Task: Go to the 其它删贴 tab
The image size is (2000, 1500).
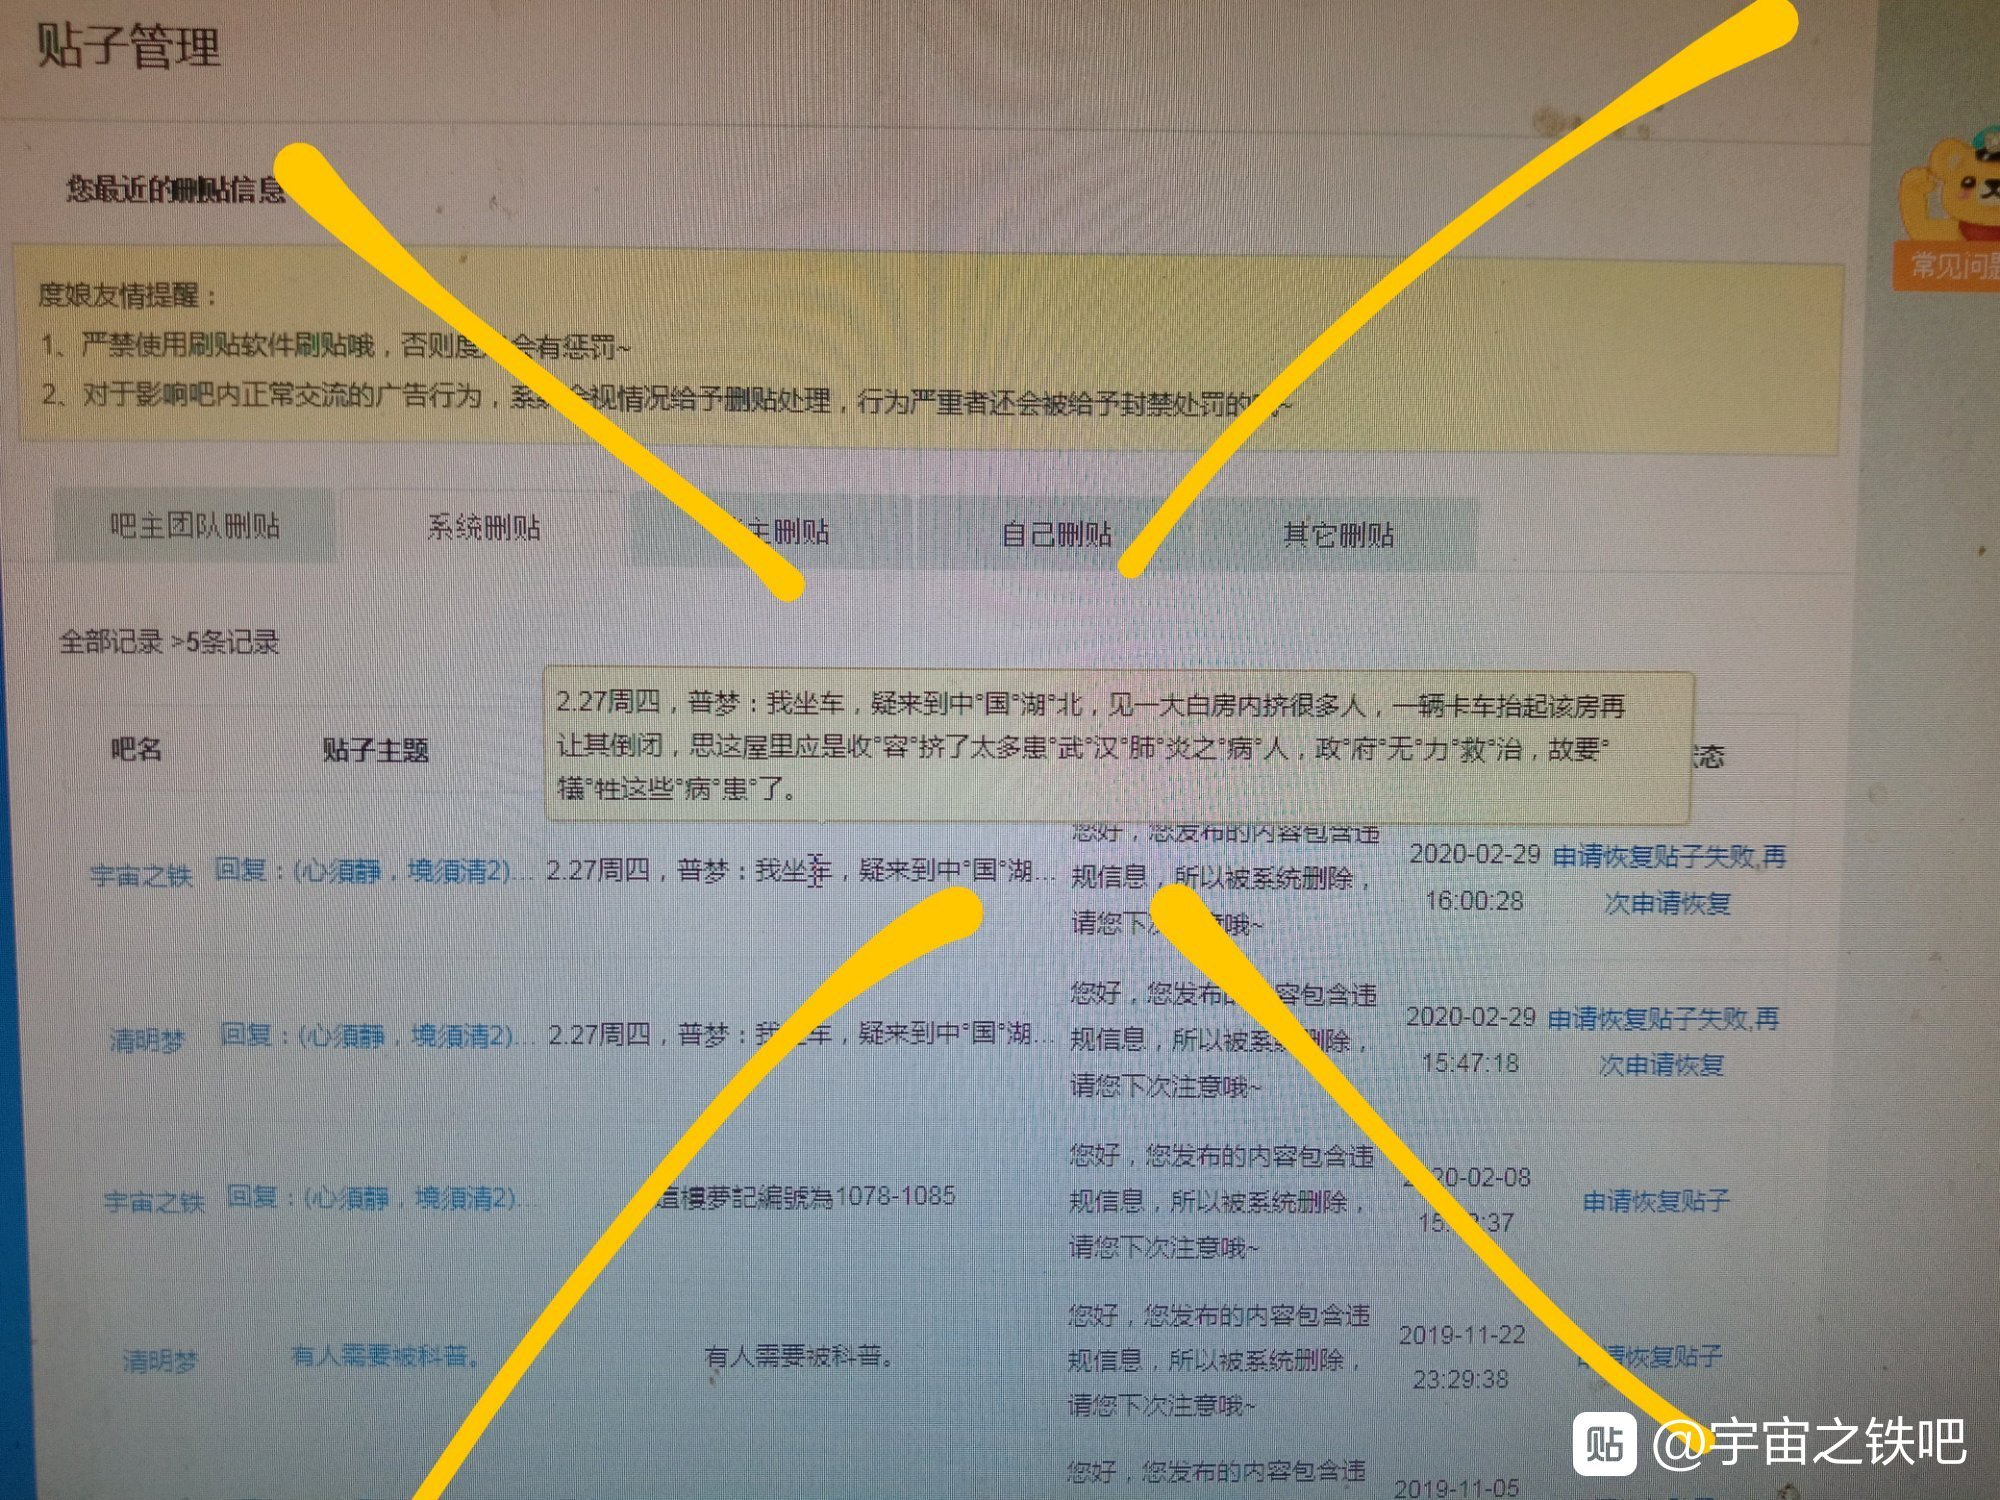Action: point(1339,535)
